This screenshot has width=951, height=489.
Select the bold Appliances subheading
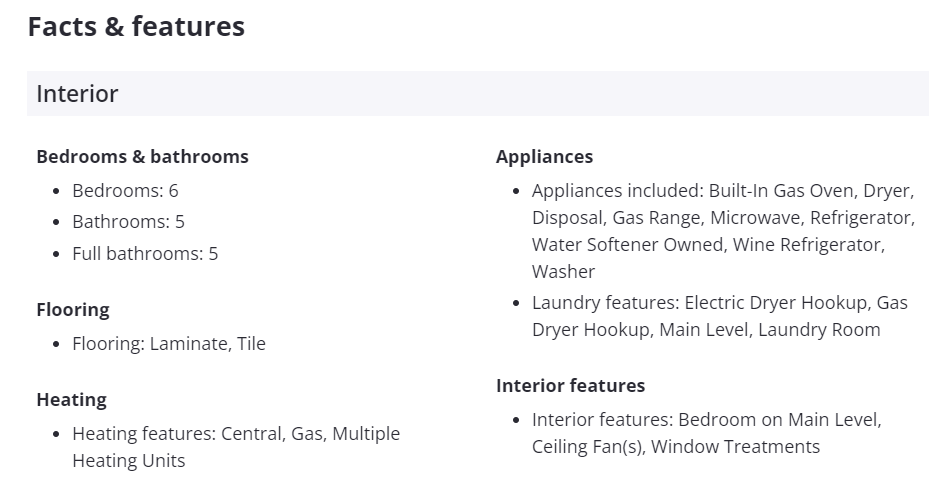point(544,157)
